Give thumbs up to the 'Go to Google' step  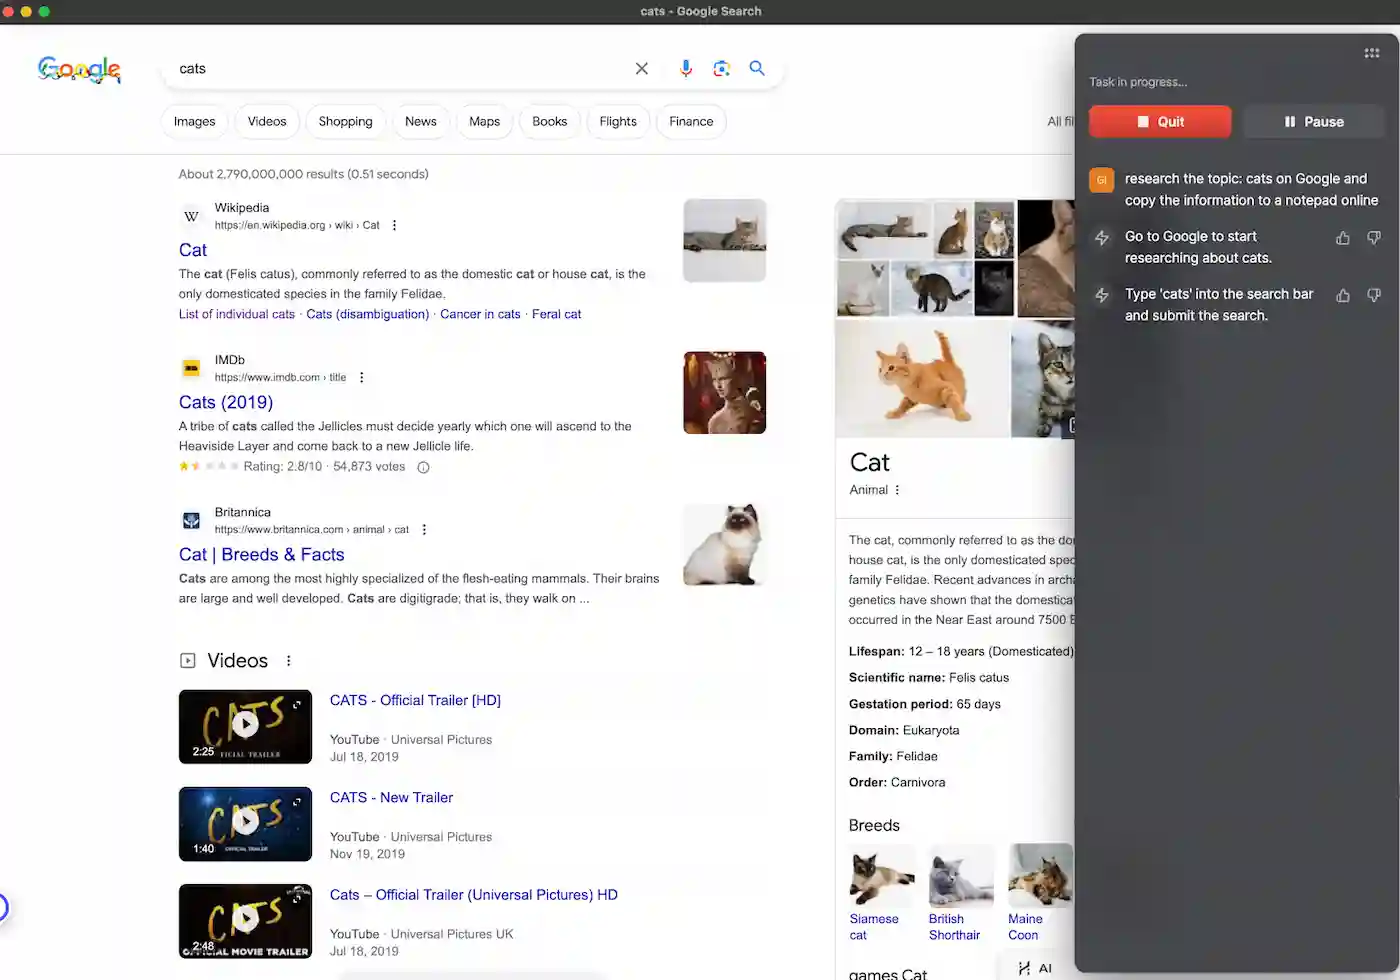coord(1343,238)
